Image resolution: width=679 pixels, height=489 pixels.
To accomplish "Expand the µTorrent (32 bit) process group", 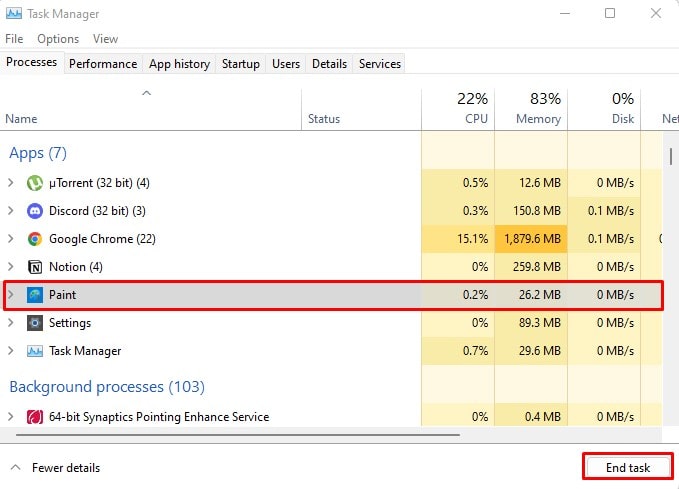I will point(11,183).
